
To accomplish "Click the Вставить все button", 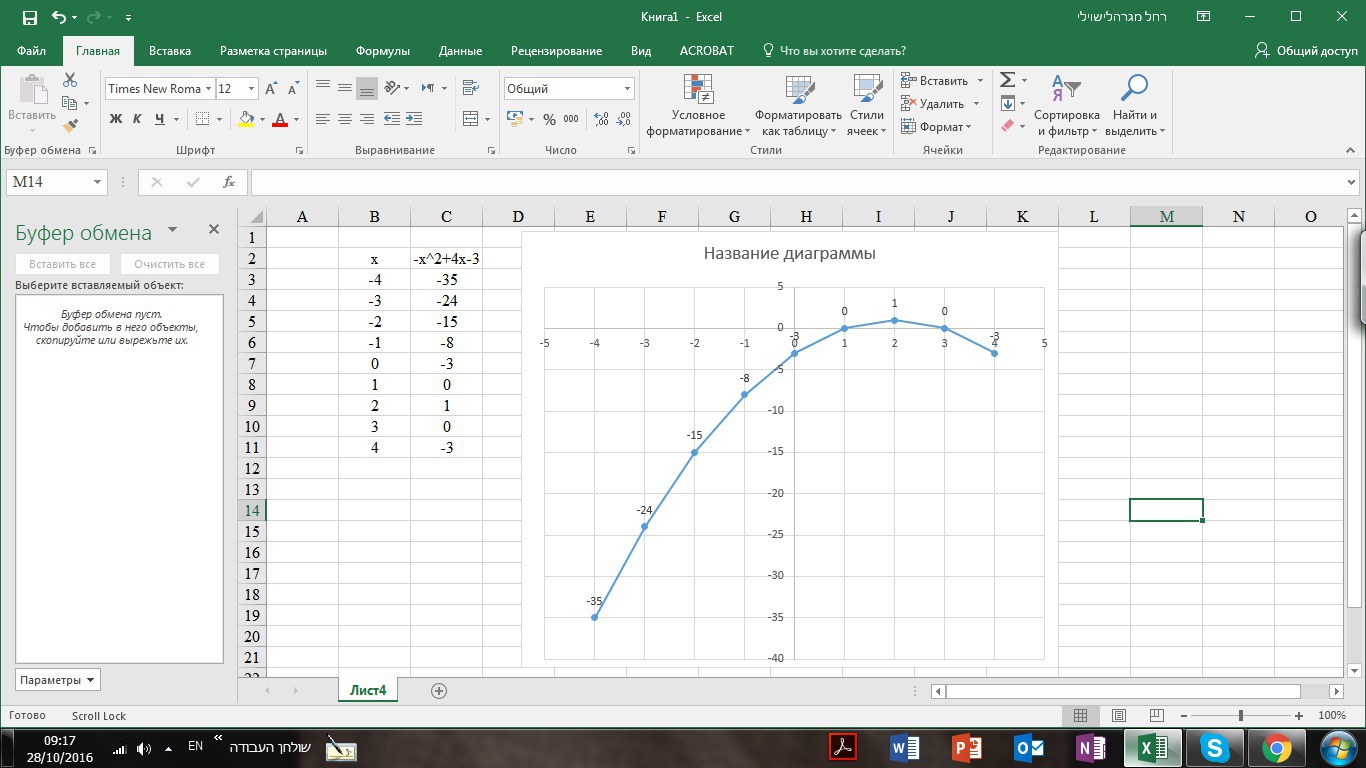I will (x=63, y=264).
